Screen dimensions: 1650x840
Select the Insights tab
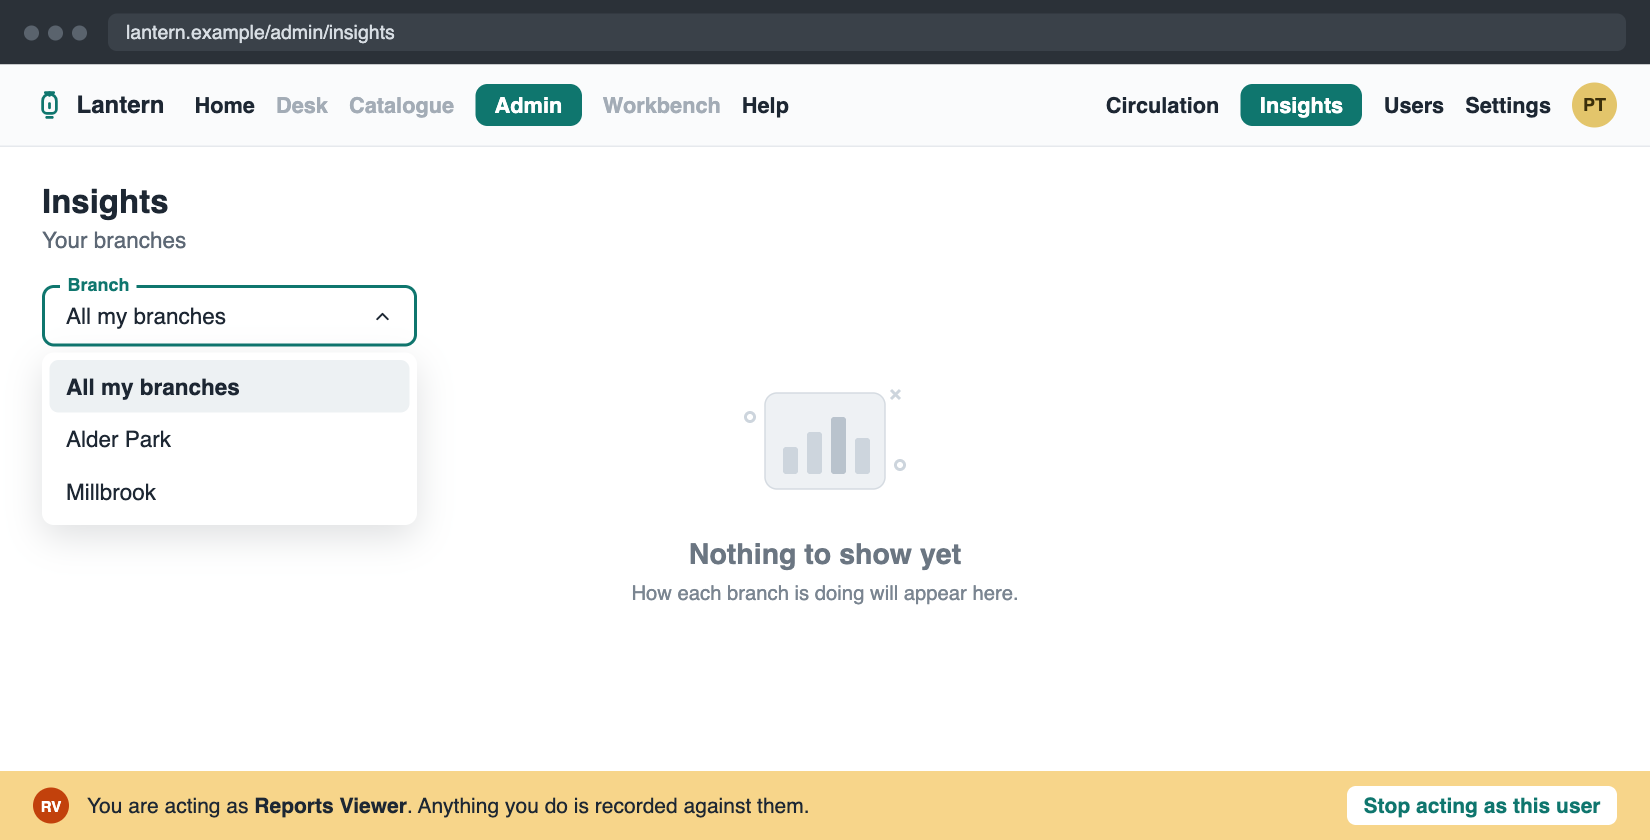click(1301, 105)
